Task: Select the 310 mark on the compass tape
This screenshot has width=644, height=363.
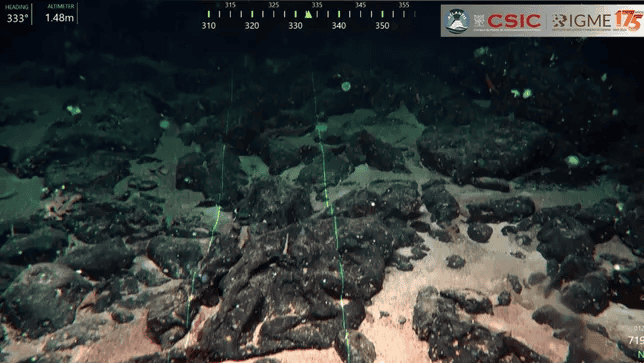Action: pyautogui.click(x=209, y=25)
